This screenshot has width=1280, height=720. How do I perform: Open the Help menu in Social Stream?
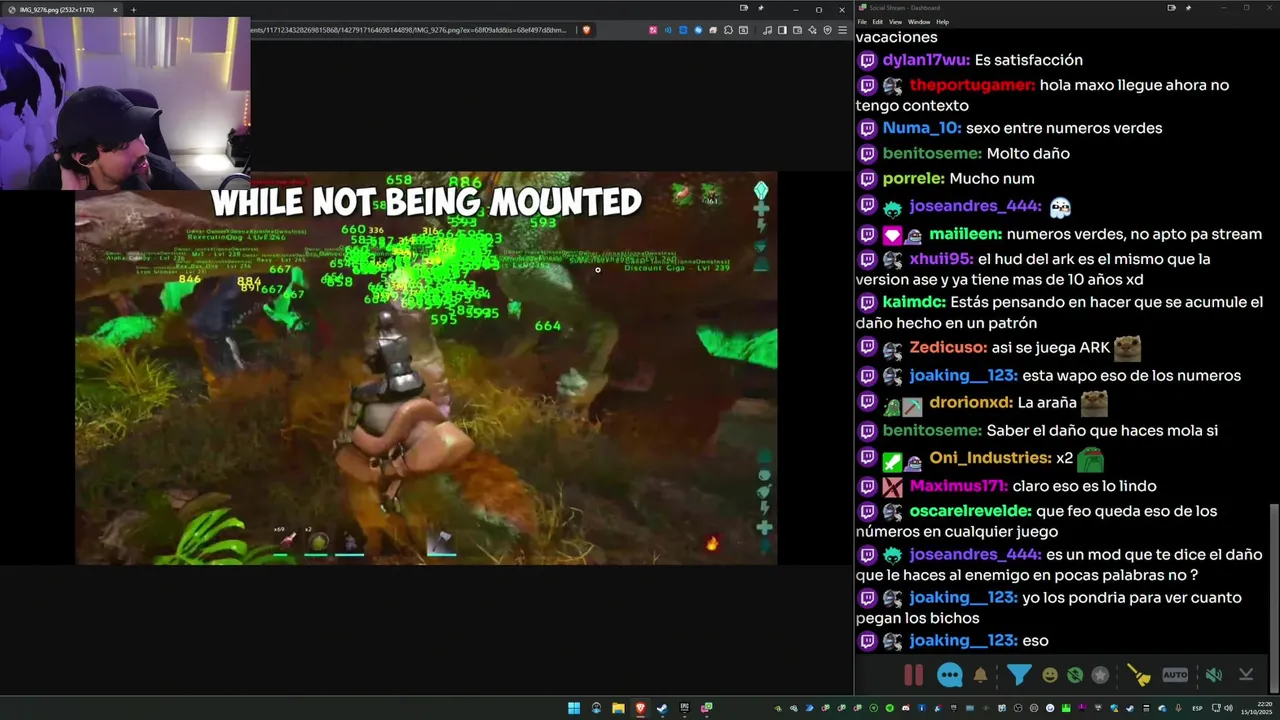(943, 21)
